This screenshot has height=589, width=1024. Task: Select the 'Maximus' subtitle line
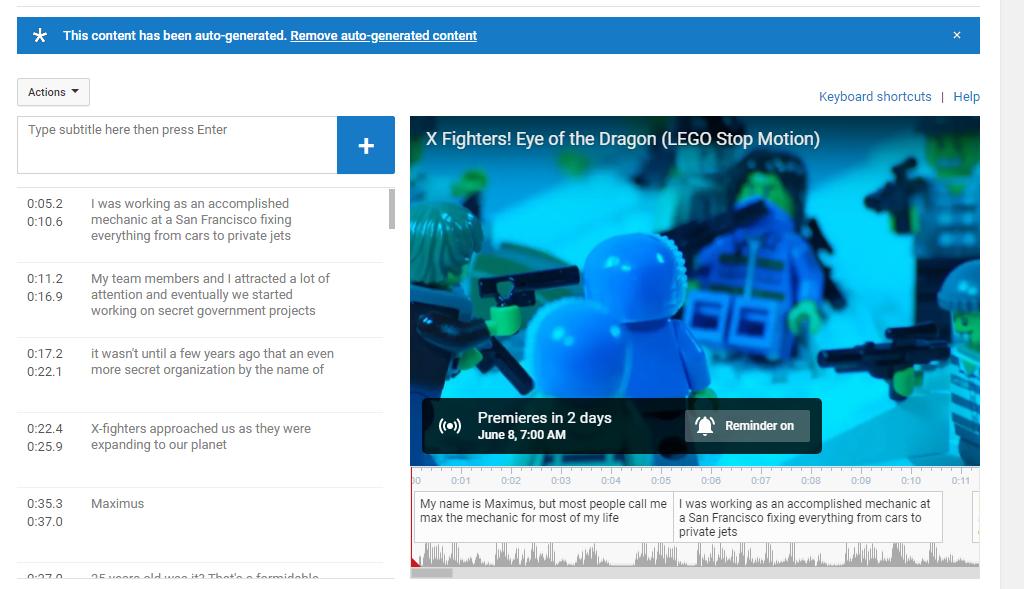118,504
